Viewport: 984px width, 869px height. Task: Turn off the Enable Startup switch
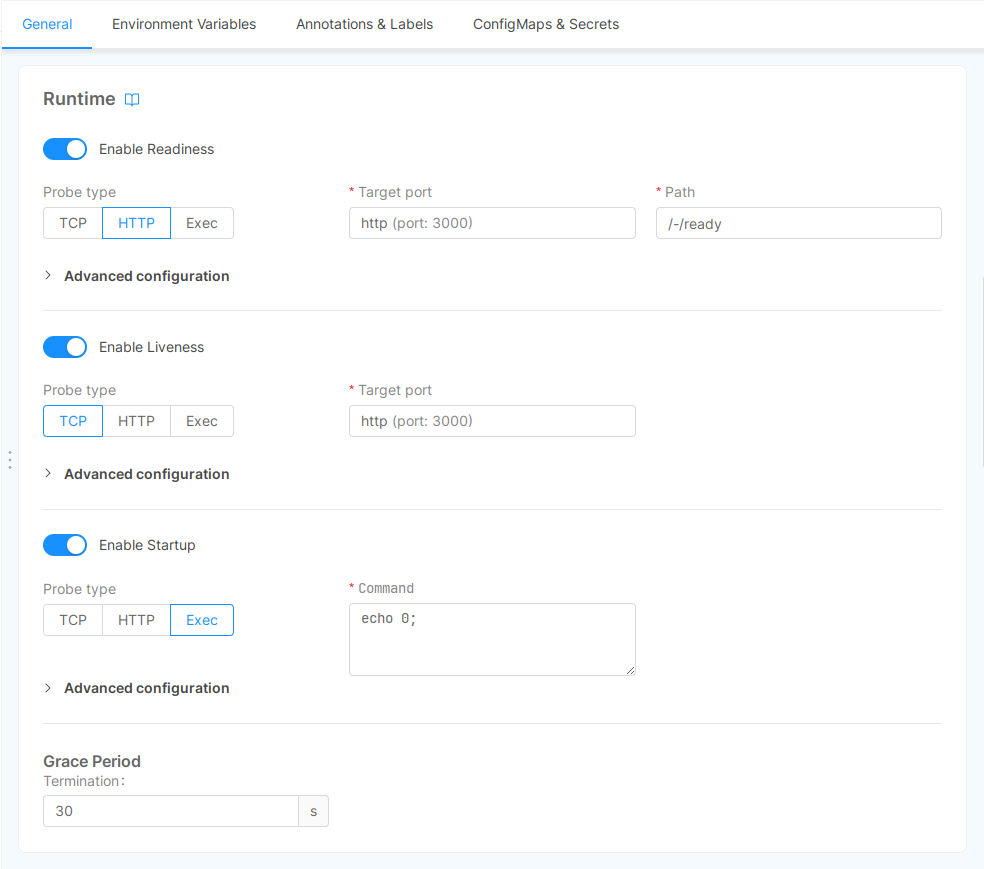[65, 545]
